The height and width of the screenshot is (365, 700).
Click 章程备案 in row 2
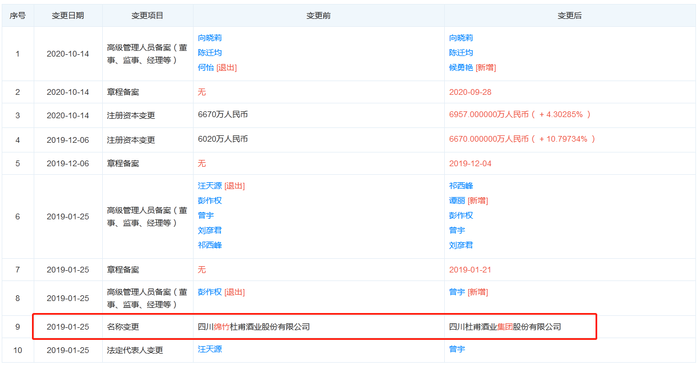point(123,92)
